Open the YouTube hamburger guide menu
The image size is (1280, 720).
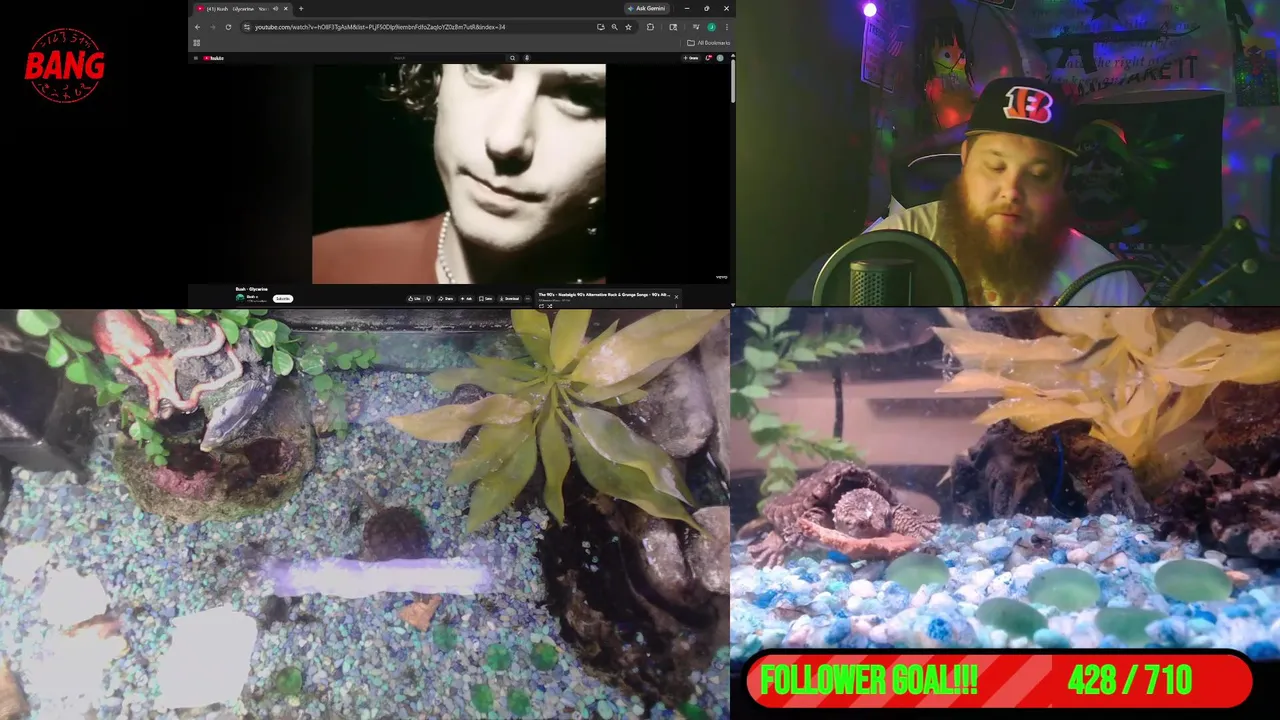[196, 58]
